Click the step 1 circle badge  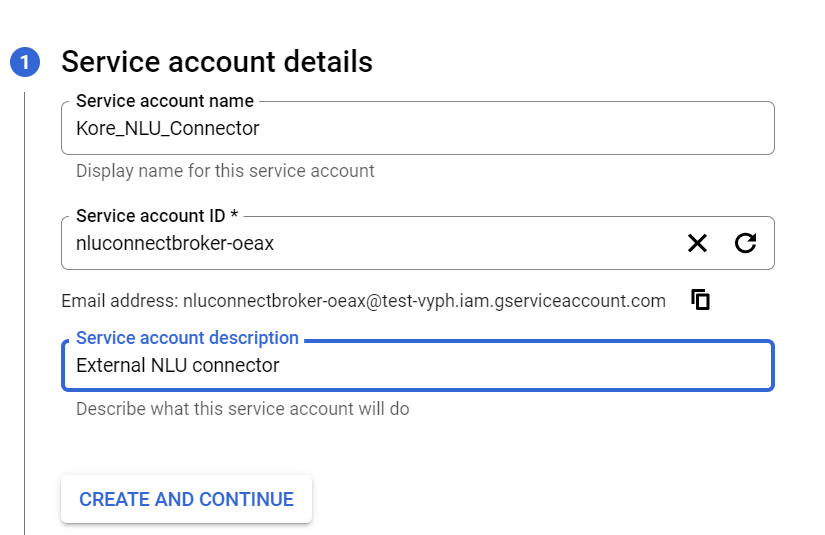pos(25,62)
